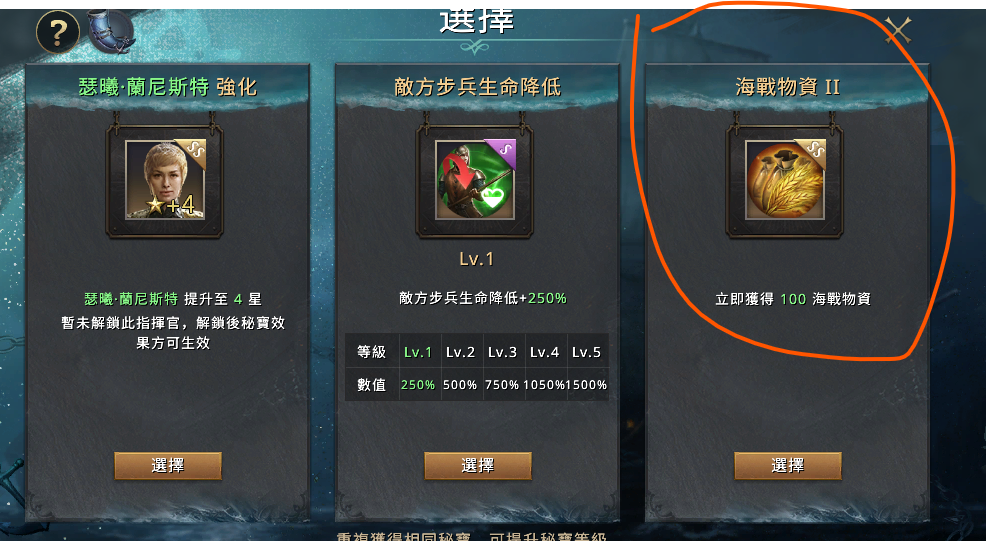Tap the SS badge on supplies icon
986x541 pixels.
click(813, 152)
